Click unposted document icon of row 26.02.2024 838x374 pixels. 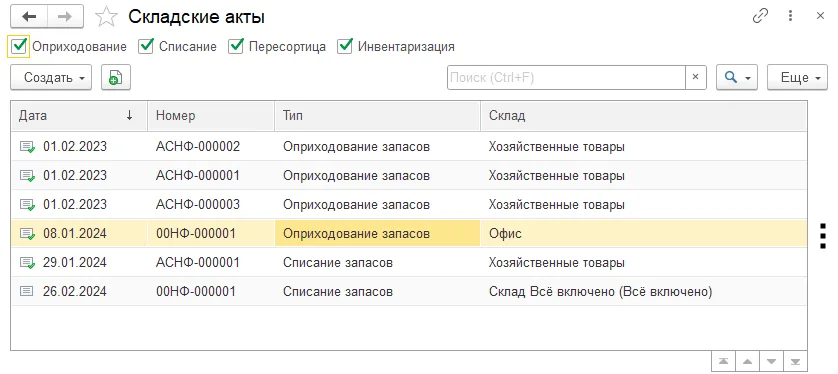pyautogui.click(x=26, y=292)
